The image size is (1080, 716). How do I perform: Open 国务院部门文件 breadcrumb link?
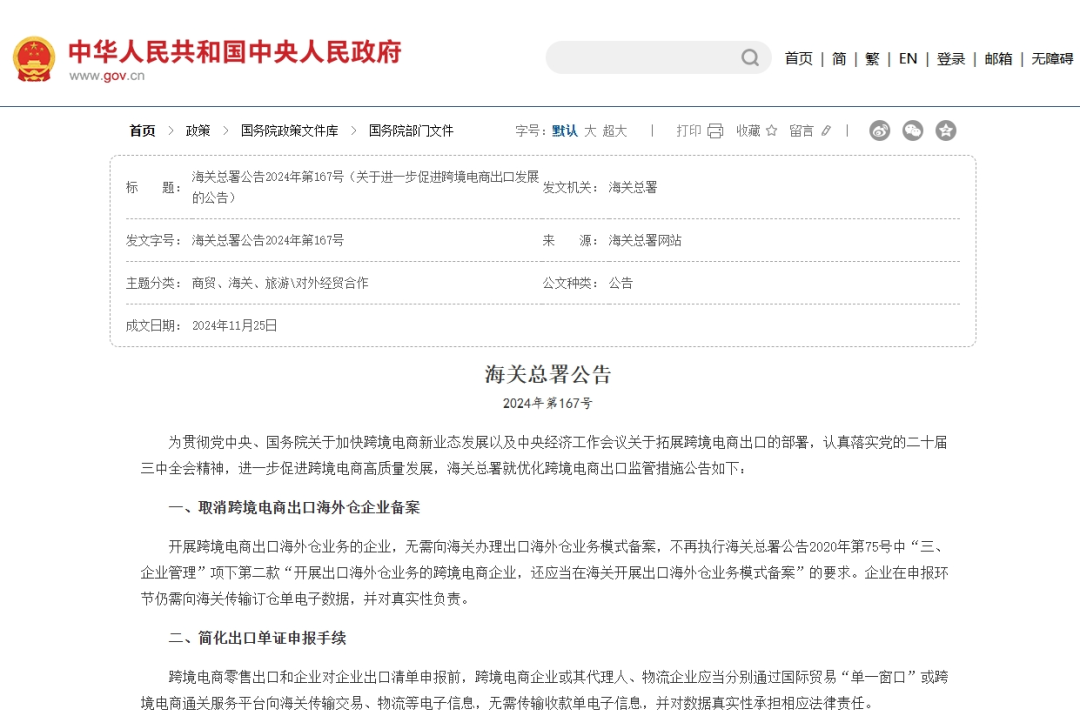411,131
